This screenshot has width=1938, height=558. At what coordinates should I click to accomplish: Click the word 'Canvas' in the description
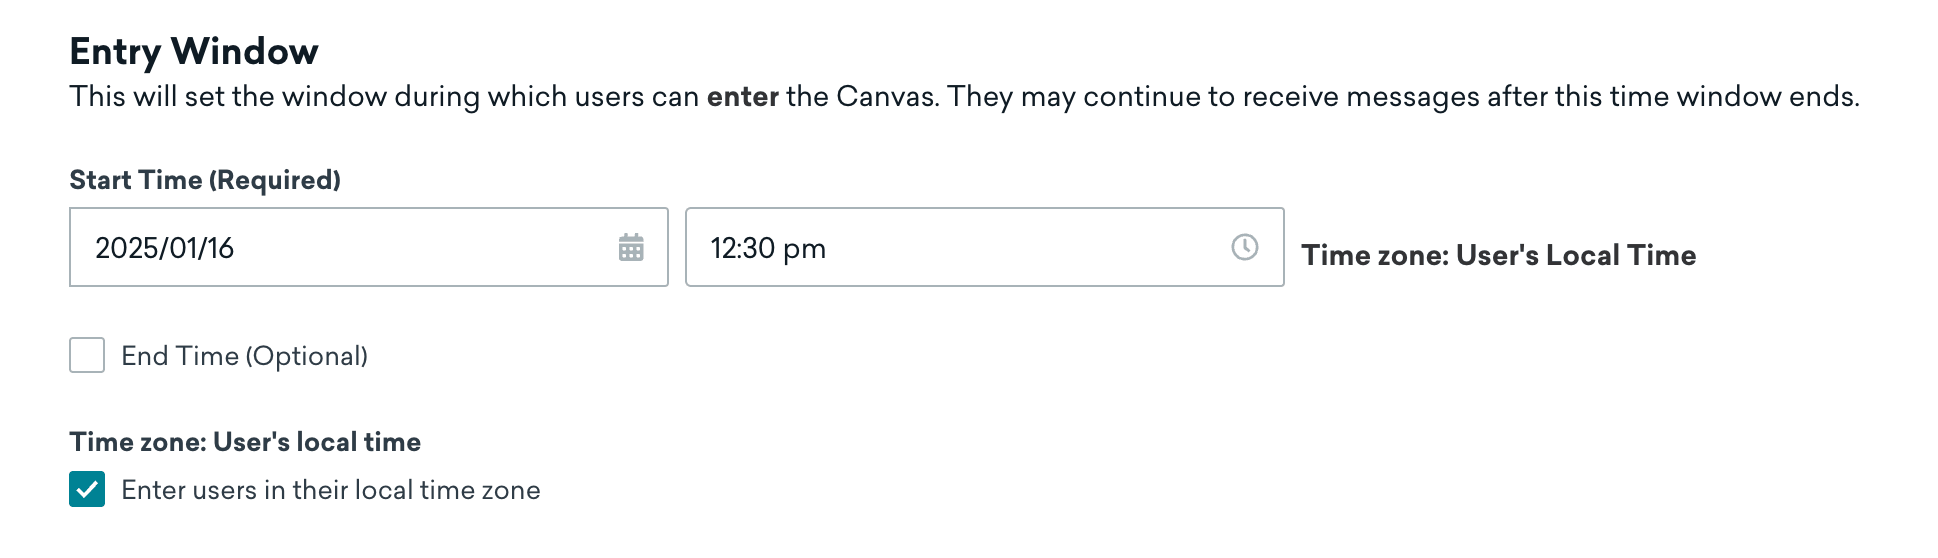click(x=886, y=96)
